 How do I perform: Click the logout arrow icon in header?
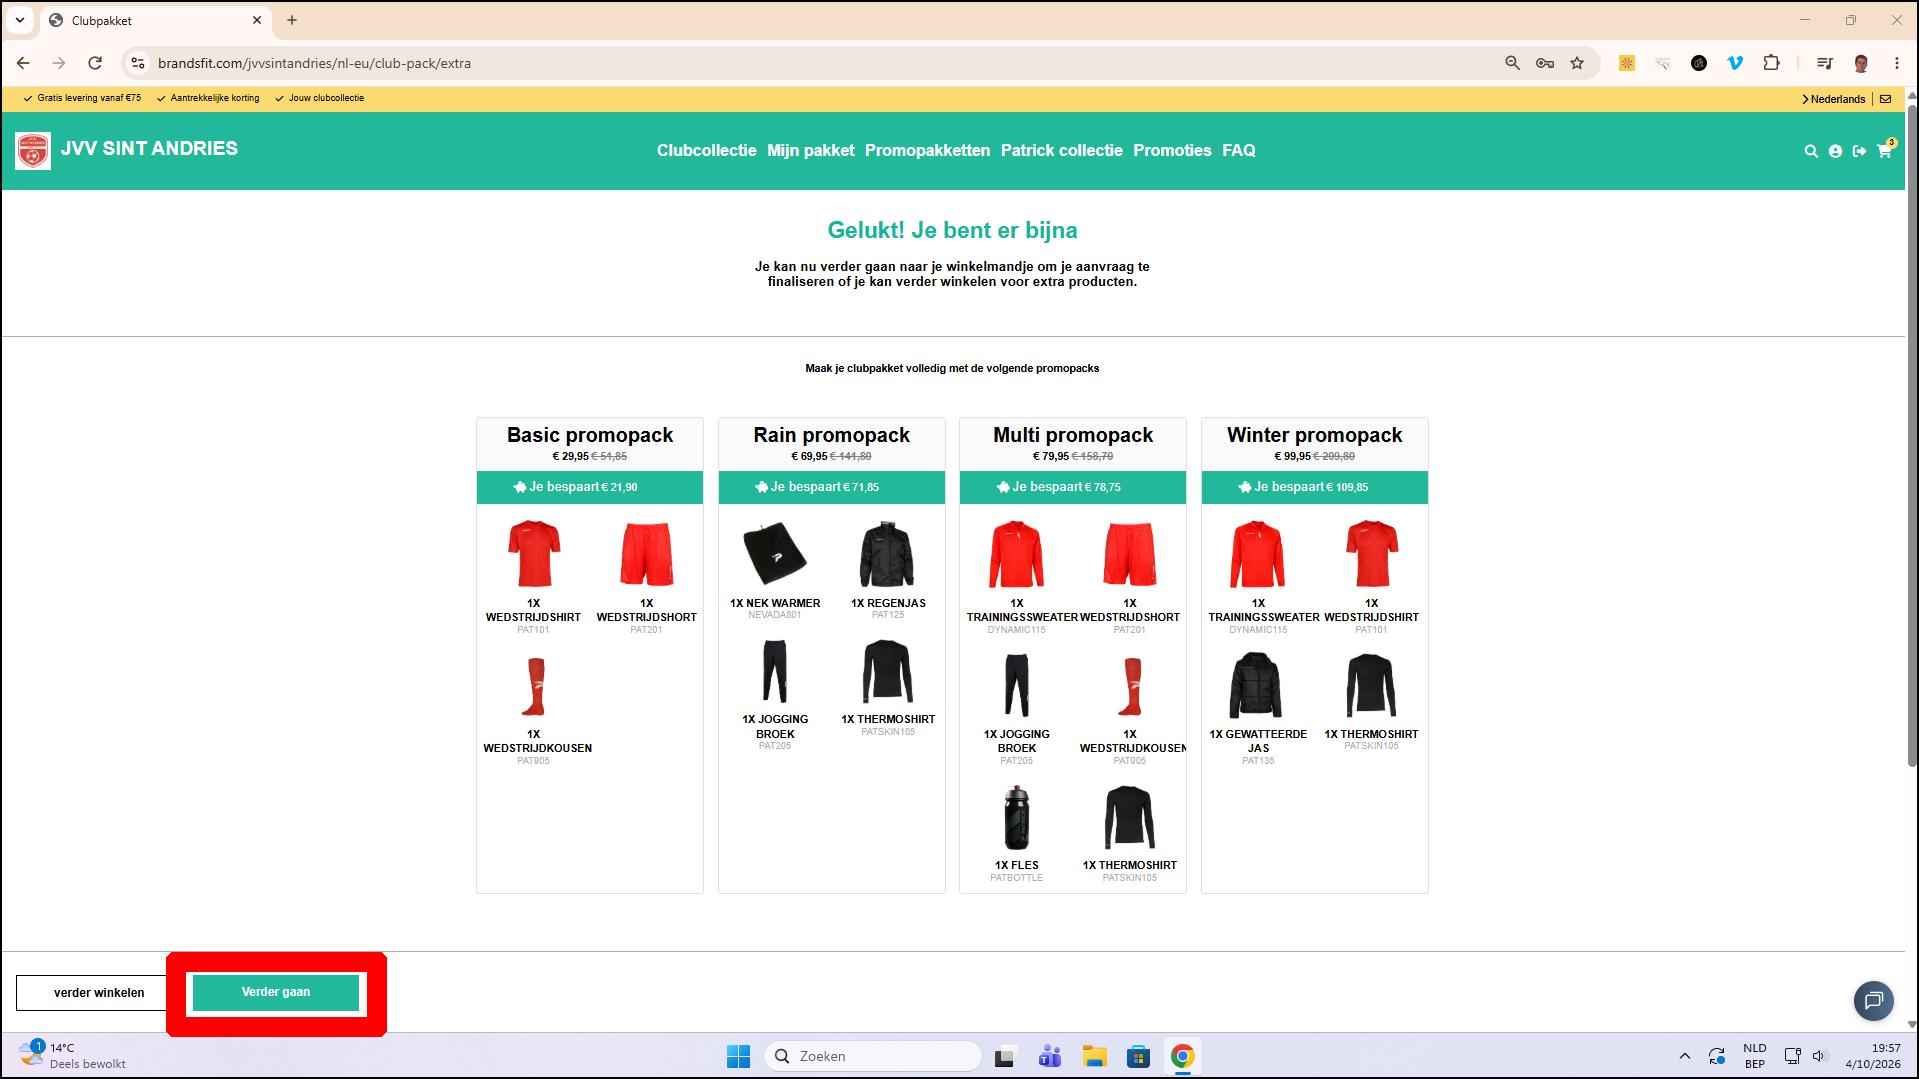point(1859,151)
